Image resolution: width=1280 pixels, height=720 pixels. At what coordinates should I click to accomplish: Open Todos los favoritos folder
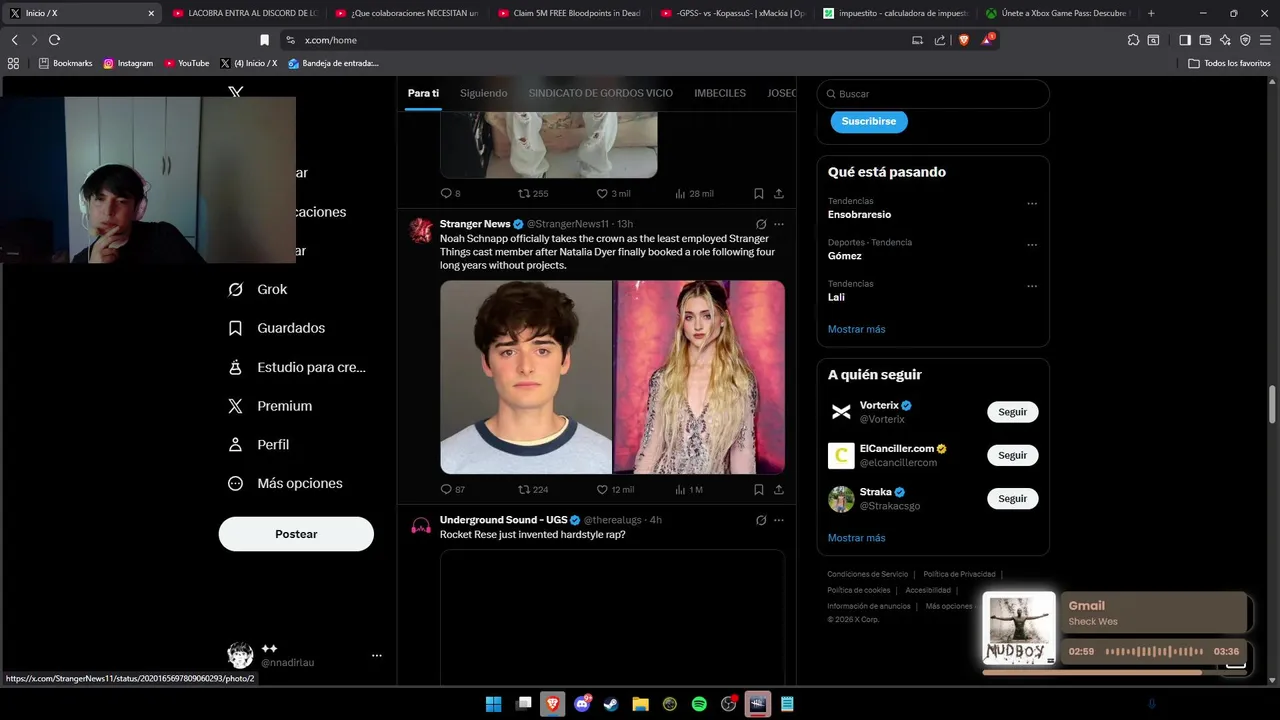click(x=1230, y=63)
